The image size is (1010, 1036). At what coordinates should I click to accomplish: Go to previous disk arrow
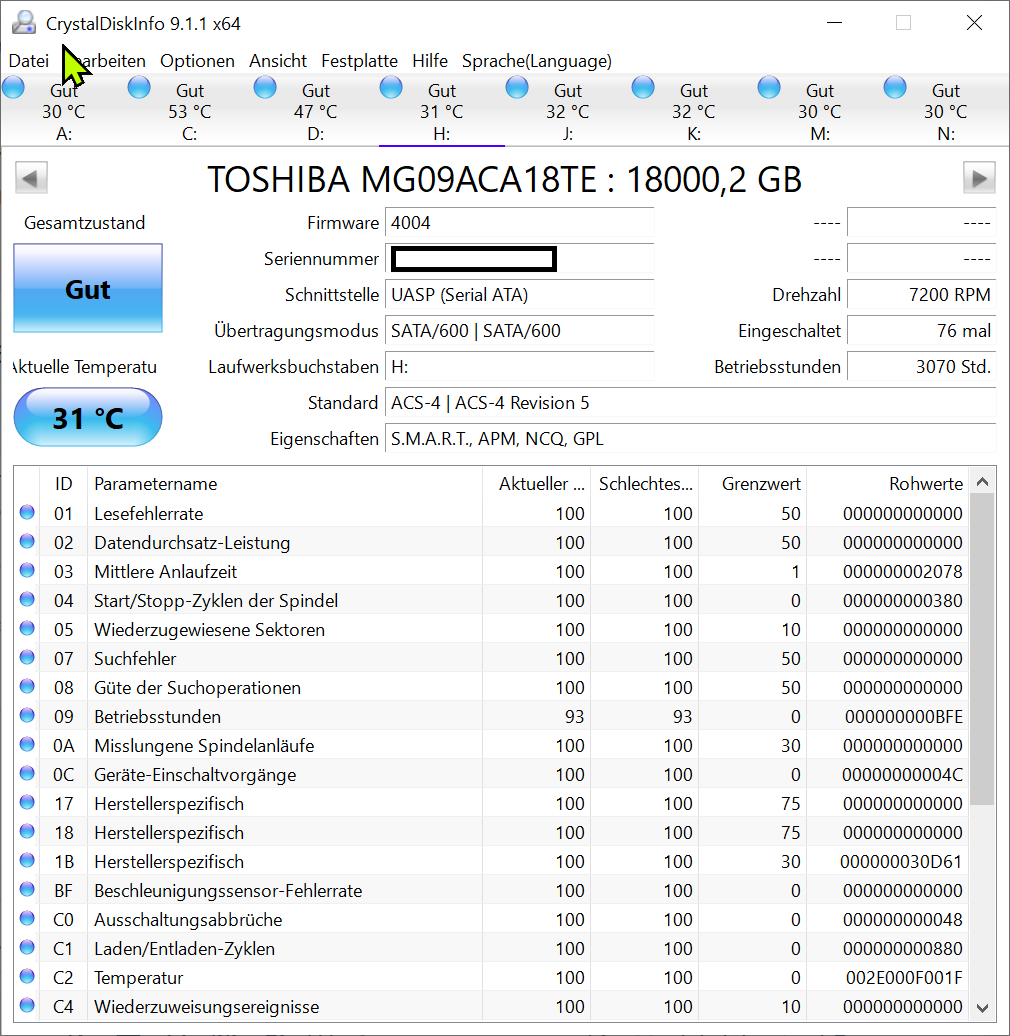click(x=31, y=178)
